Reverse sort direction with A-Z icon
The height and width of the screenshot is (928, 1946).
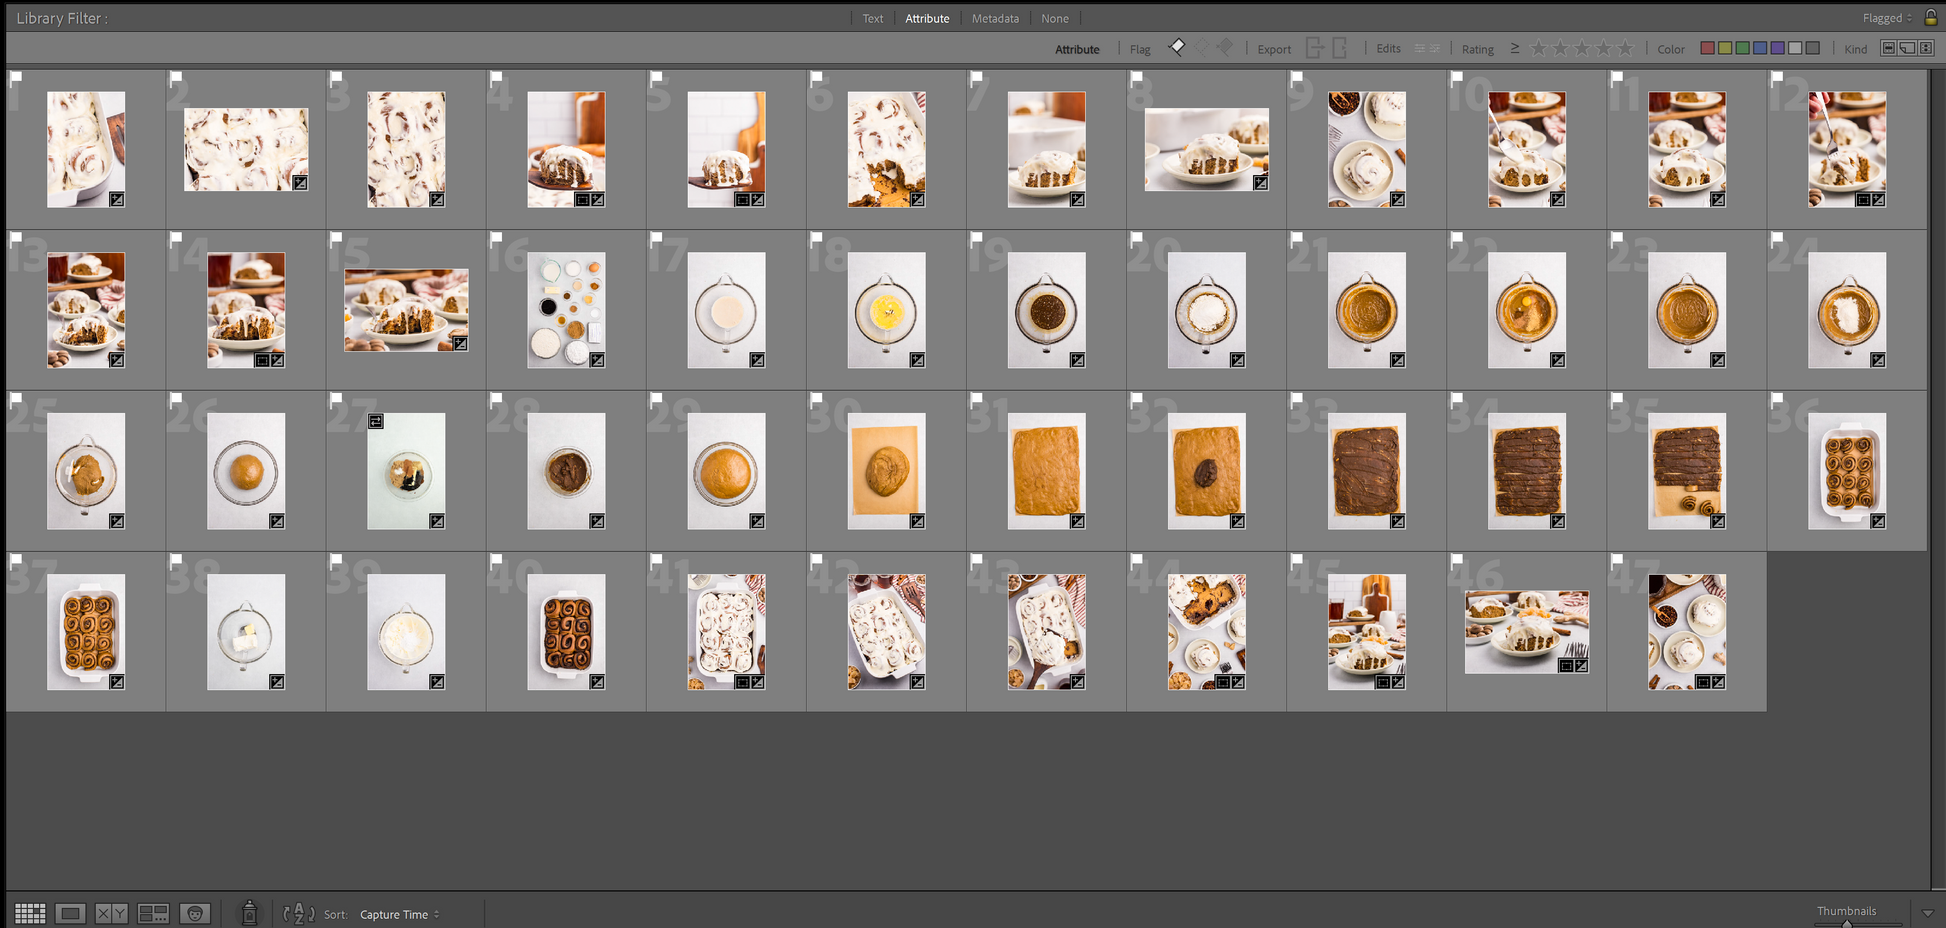pos(299,913)
